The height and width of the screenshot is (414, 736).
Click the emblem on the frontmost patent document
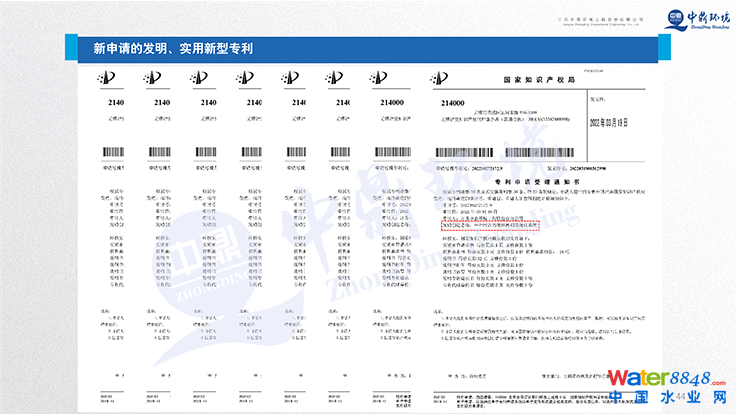pos(441,79)
